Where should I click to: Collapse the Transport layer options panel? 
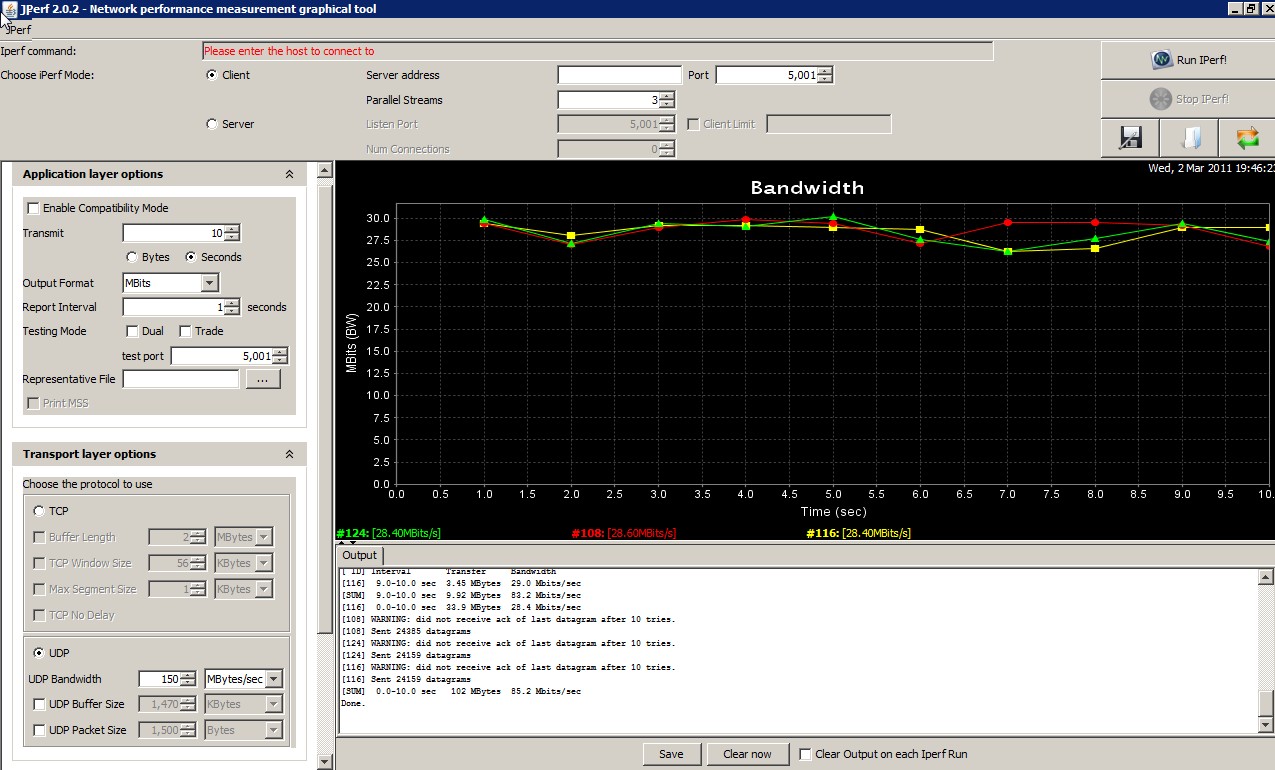pos(289,454)
